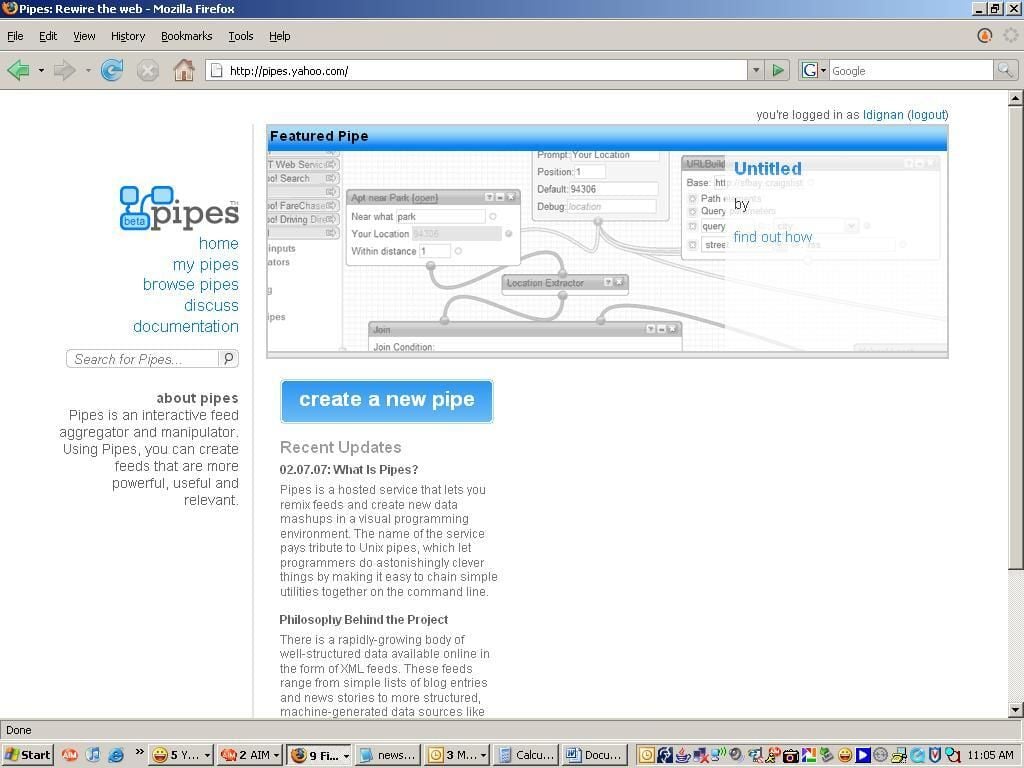The width and height of the screenshot is (1024, 768).
Task: Open the my pipes link
Action: click(206, 264)
